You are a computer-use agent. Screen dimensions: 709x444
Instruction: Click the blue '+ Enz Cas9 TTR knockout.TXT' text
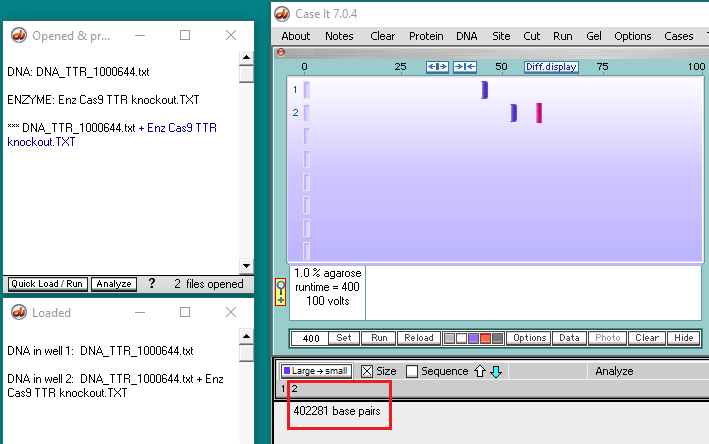tap(112, 135)
